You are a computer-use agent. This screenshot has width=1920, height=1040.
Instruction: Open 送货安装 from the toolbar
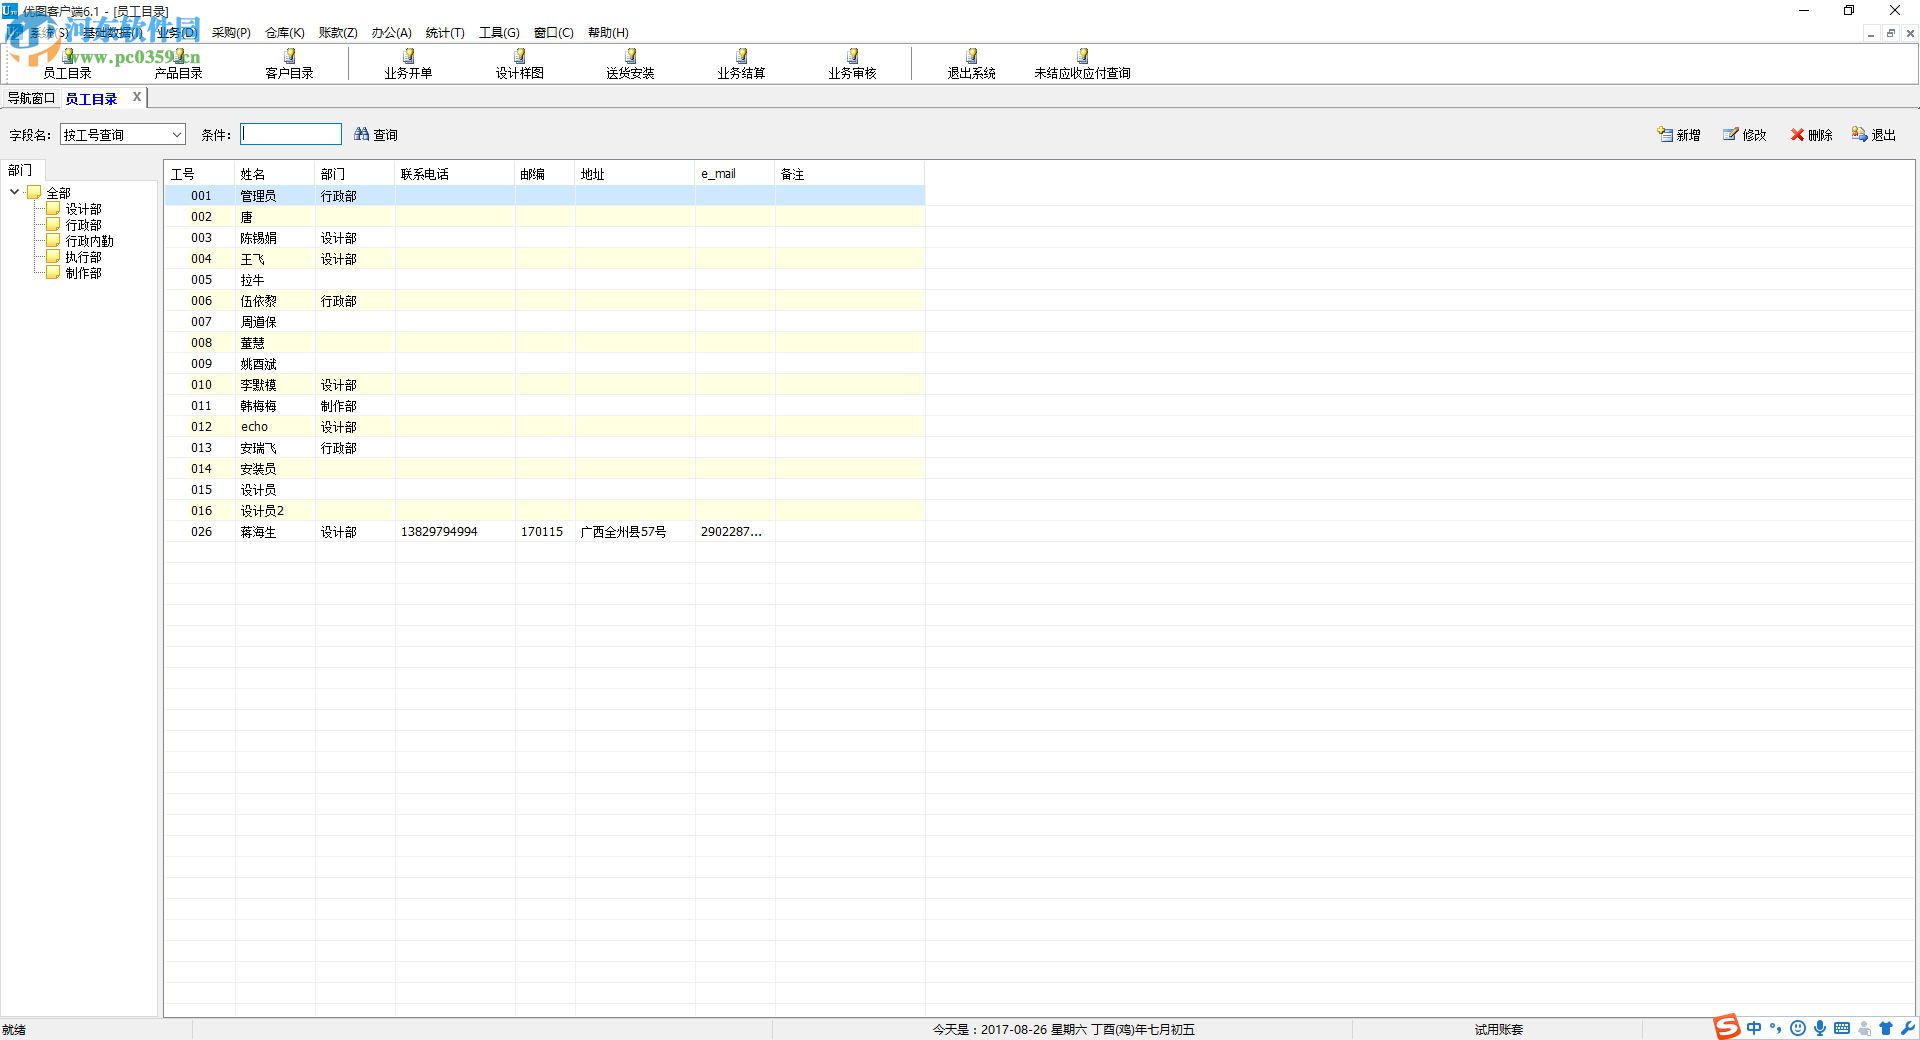click(x=630, y=64)
